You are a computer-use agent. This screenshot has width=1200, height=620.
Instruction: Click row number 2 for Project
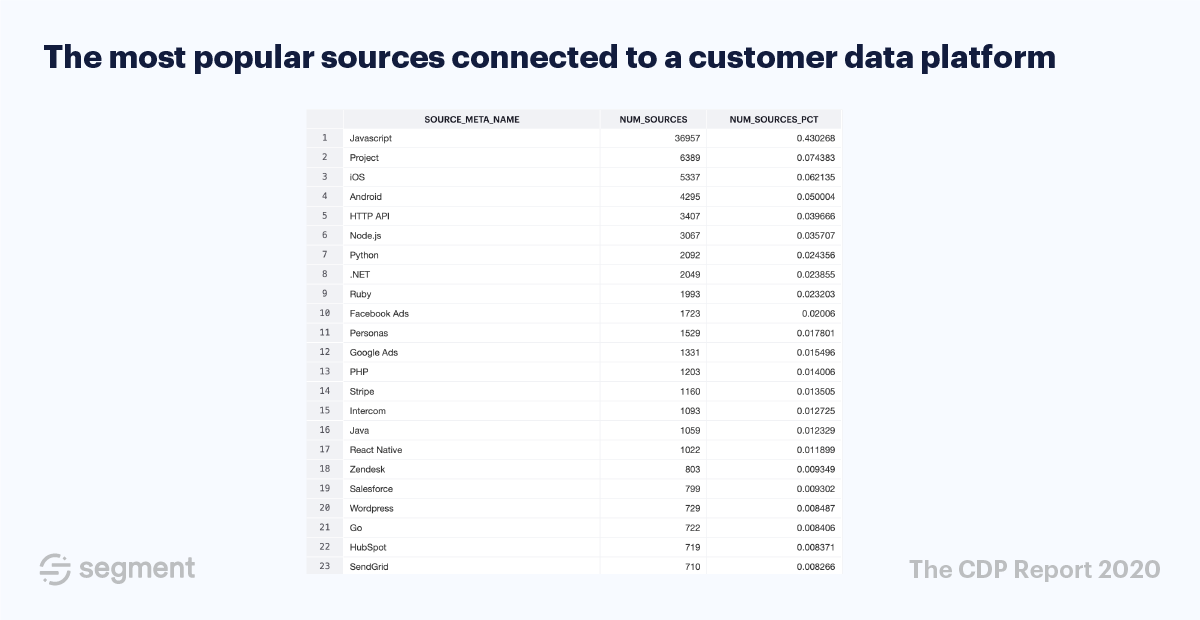pyautogui.click(x=325, y=158)
